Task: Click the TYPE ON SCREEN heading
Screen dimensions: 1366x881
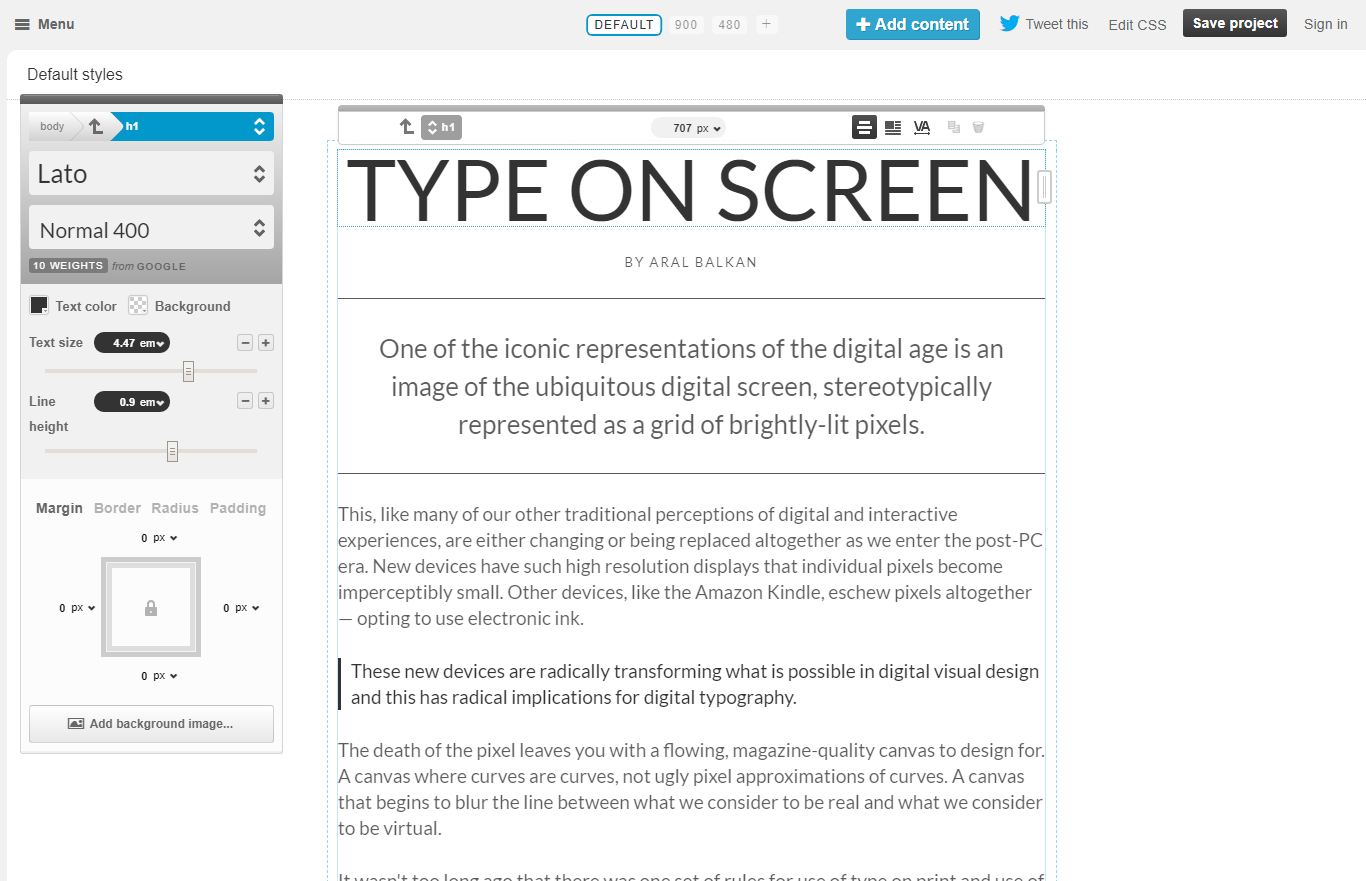Action: click(690, 188)
